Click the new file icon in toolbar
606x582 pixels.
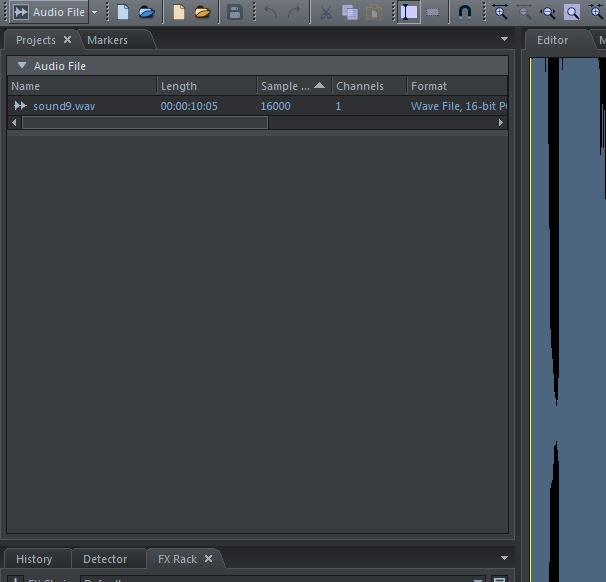coord(123,12)
